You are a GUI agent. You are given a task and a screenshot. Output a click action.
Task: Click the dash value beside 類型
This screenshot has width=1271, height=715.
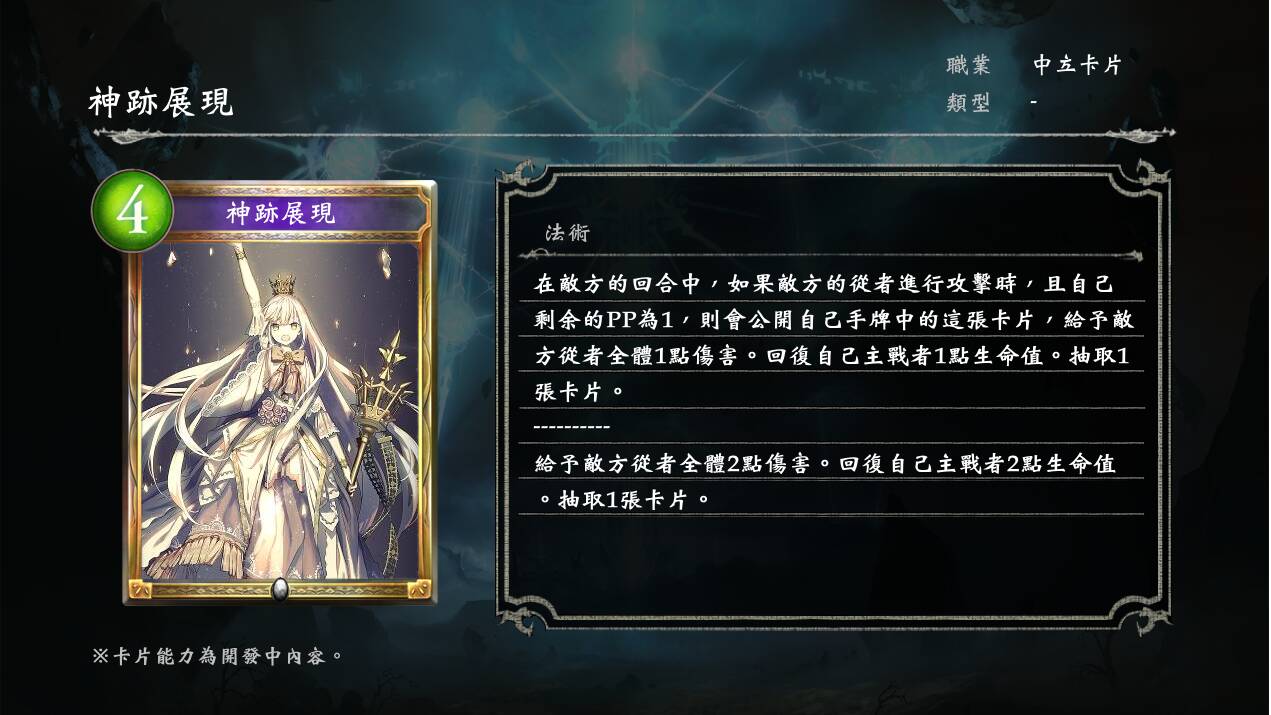pos(1033,102)
